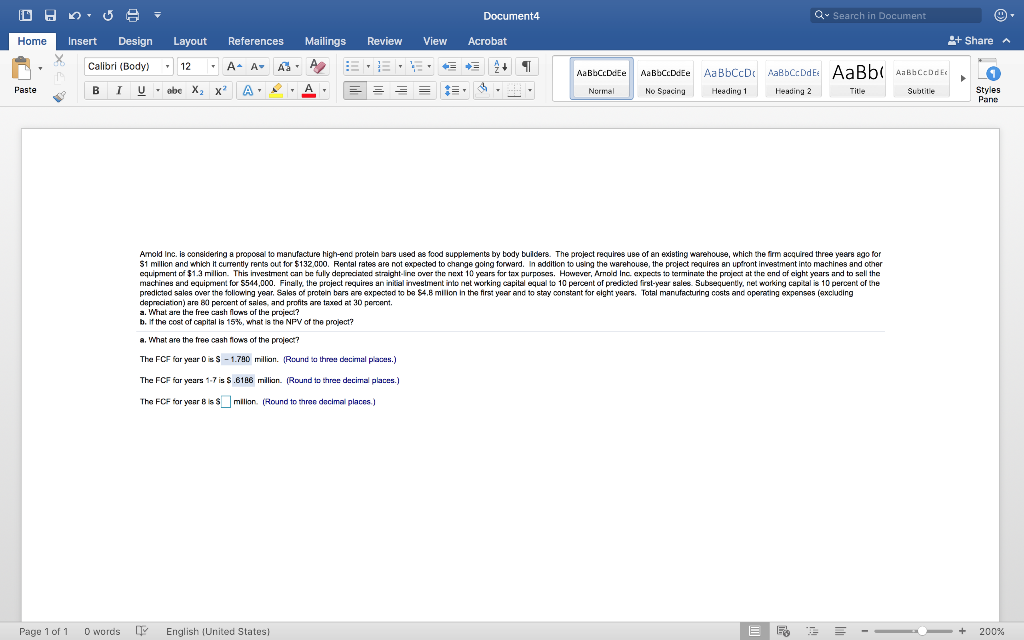1024x640 pixels.
Task: Click the Undo arrow icon
Action: click(x=74, y=15)
